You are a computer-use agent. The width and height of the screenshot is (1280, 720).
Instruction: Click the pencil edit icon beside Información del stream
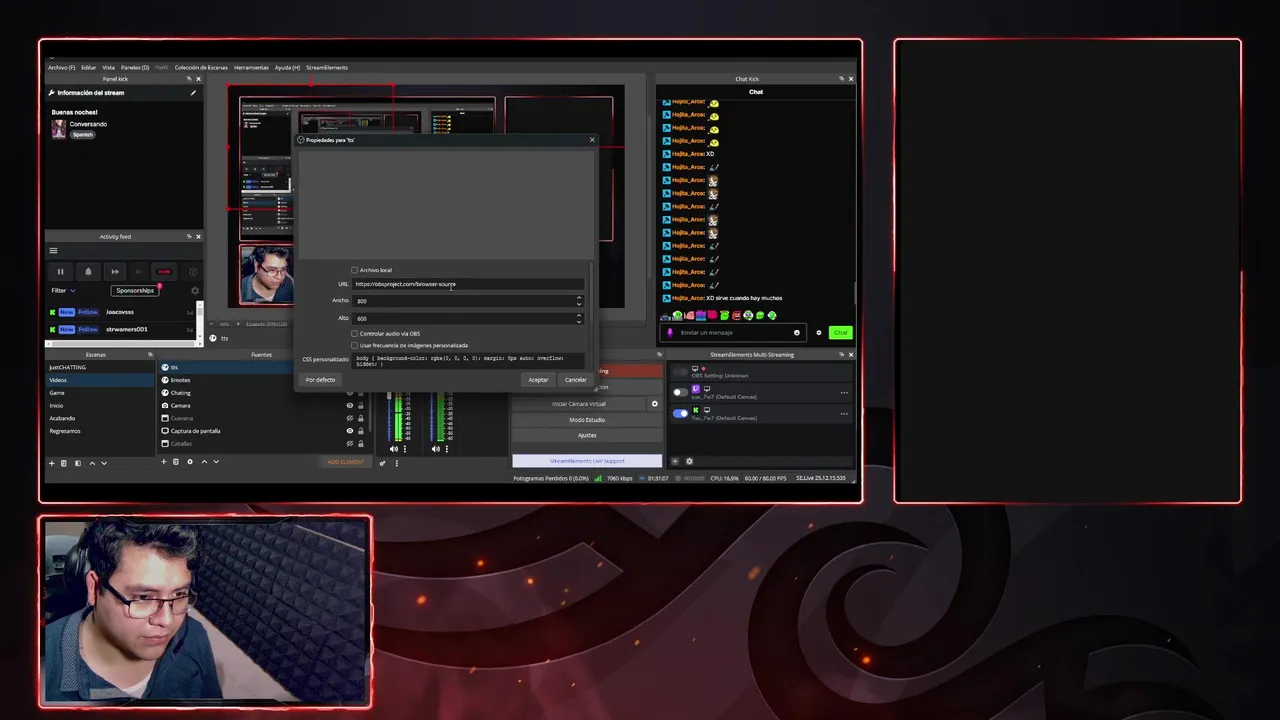pyautogui.click(x=193, y=93)
